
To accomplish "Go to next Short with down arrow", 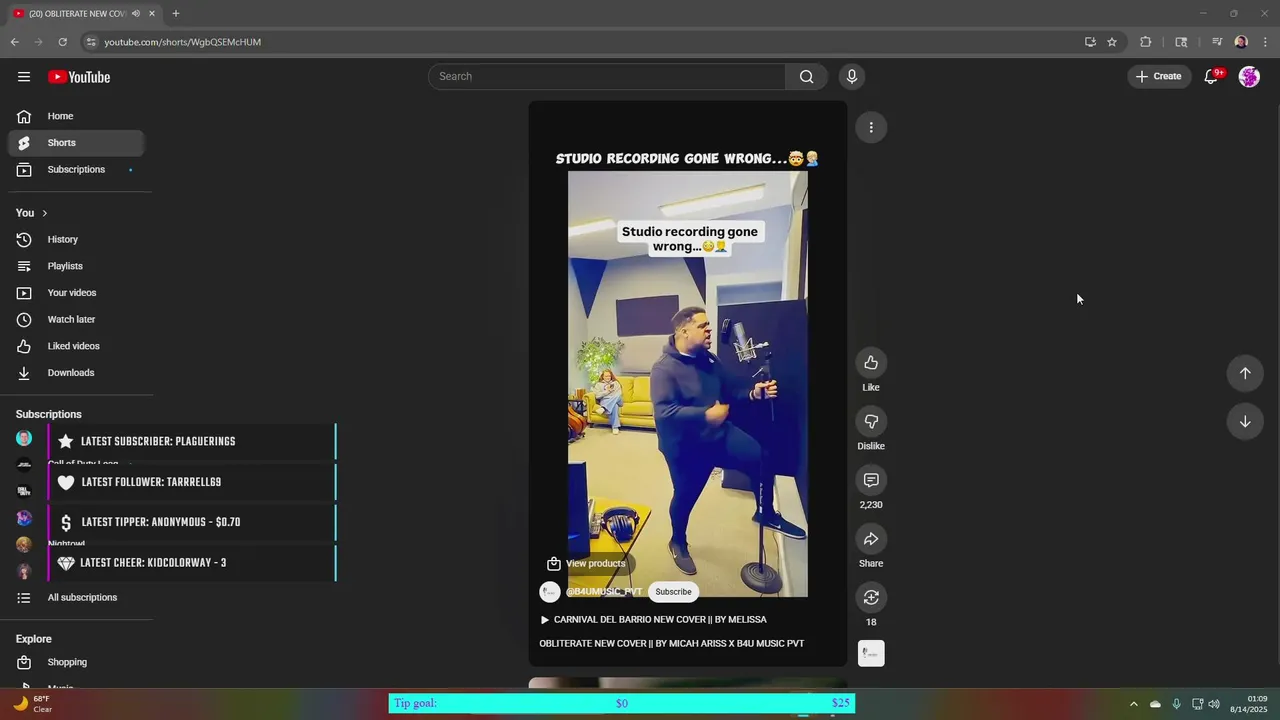I will (1245, 422).
